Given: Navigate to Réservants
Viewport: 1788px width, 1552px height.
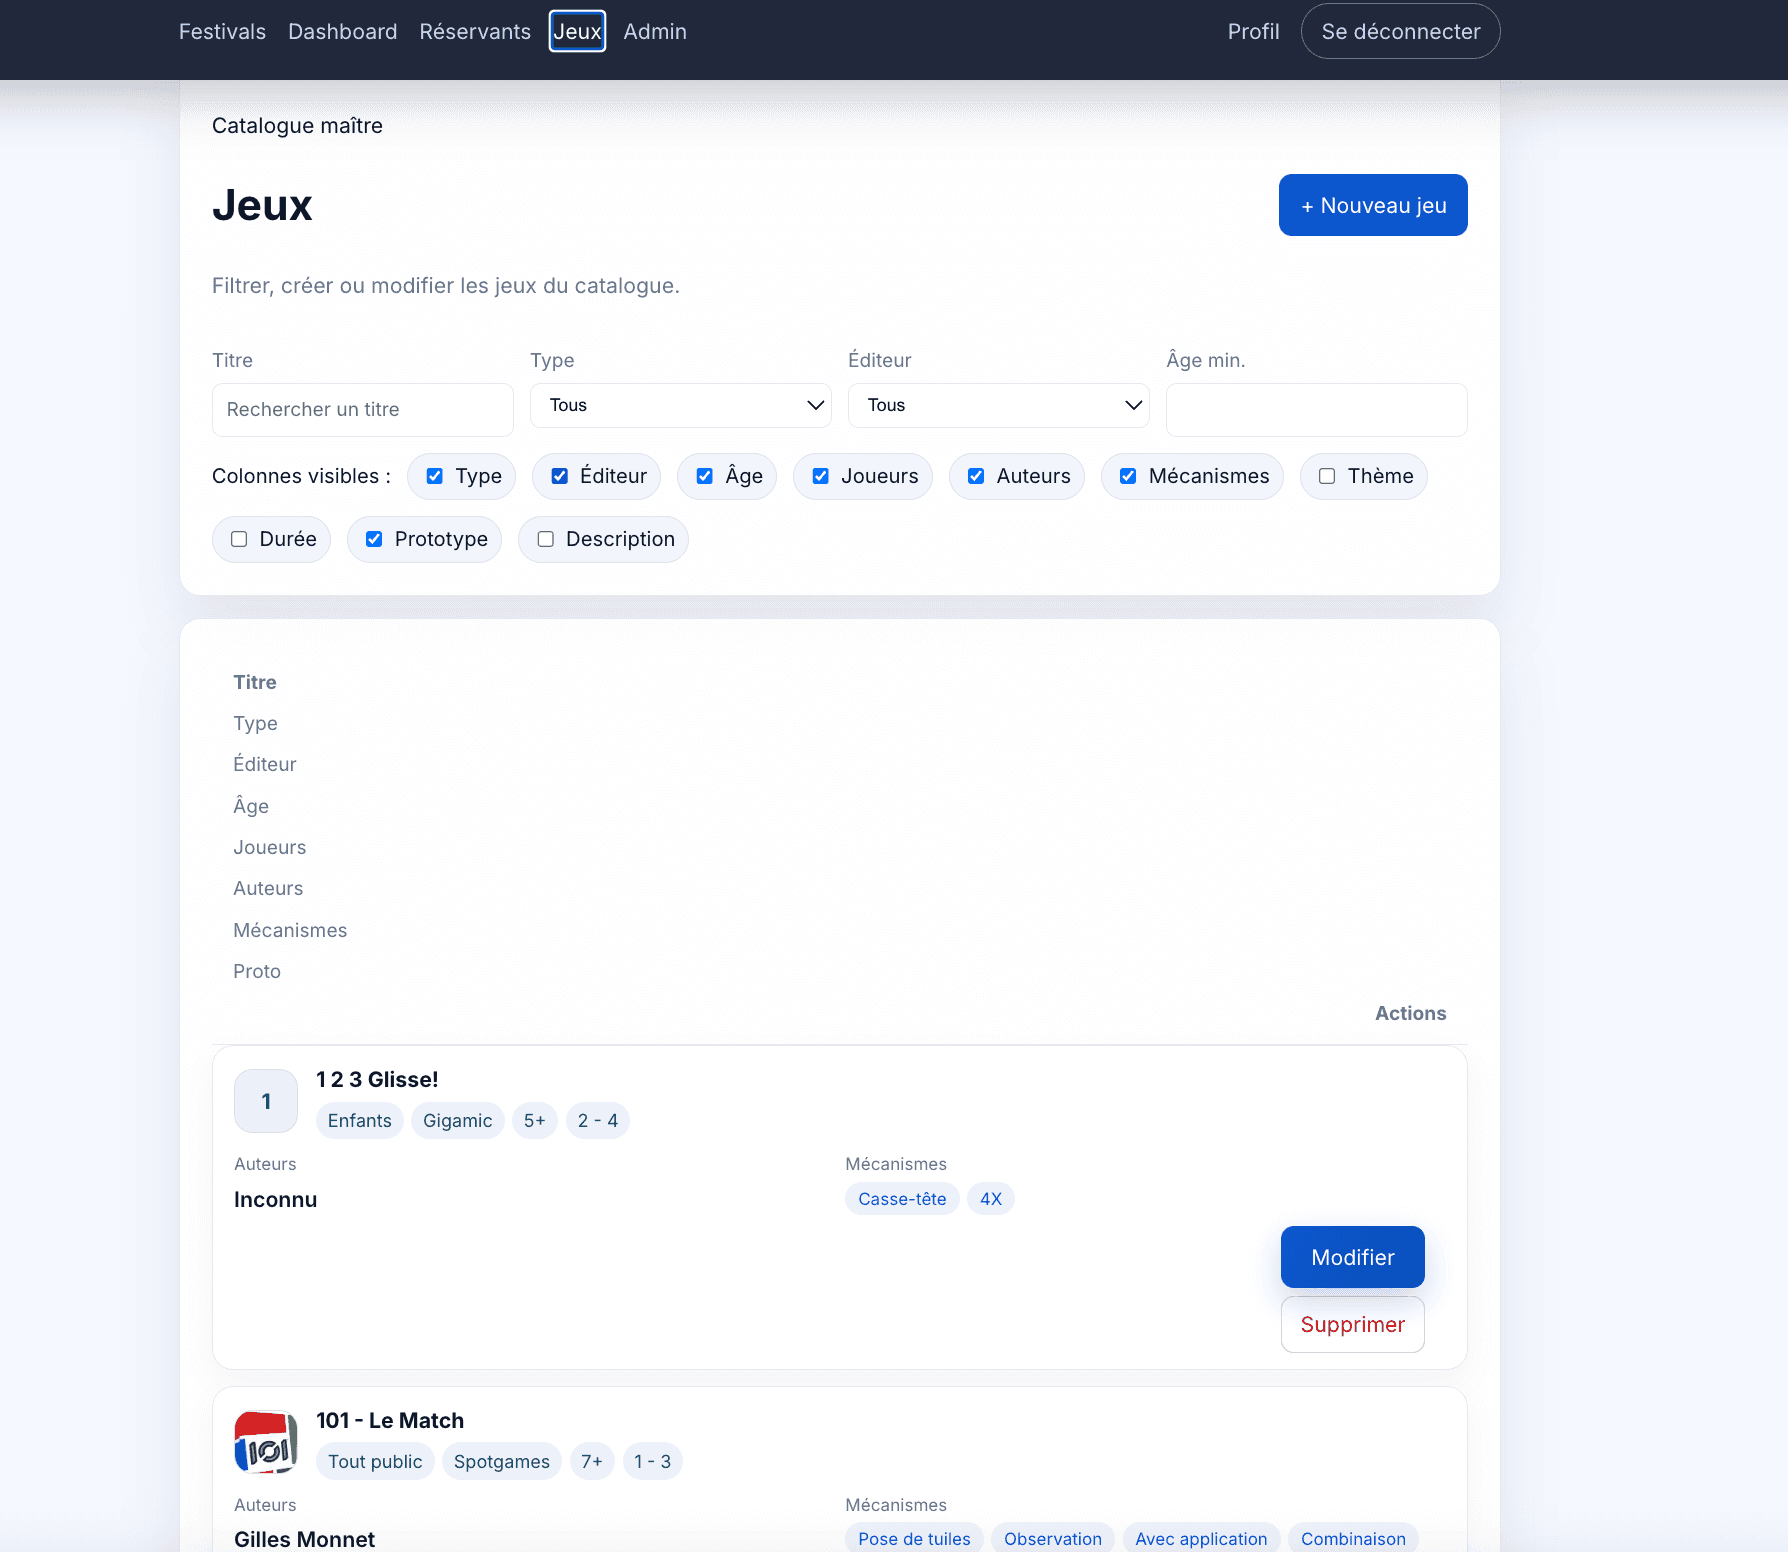Looking at the screenshot, I should pyautogui.click(x=475, y=31).
